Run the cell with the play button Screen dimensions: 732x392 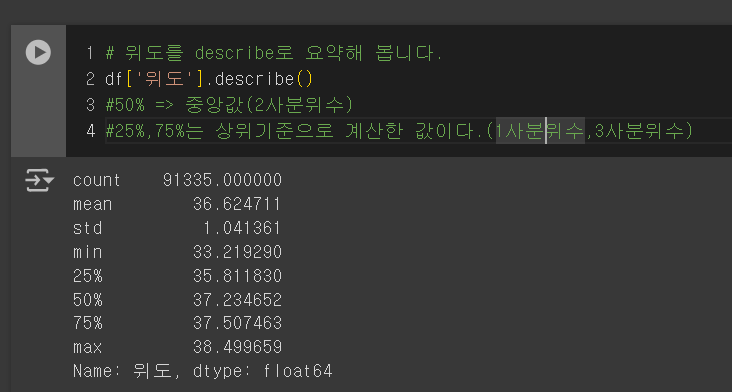[x=38, y=52]
